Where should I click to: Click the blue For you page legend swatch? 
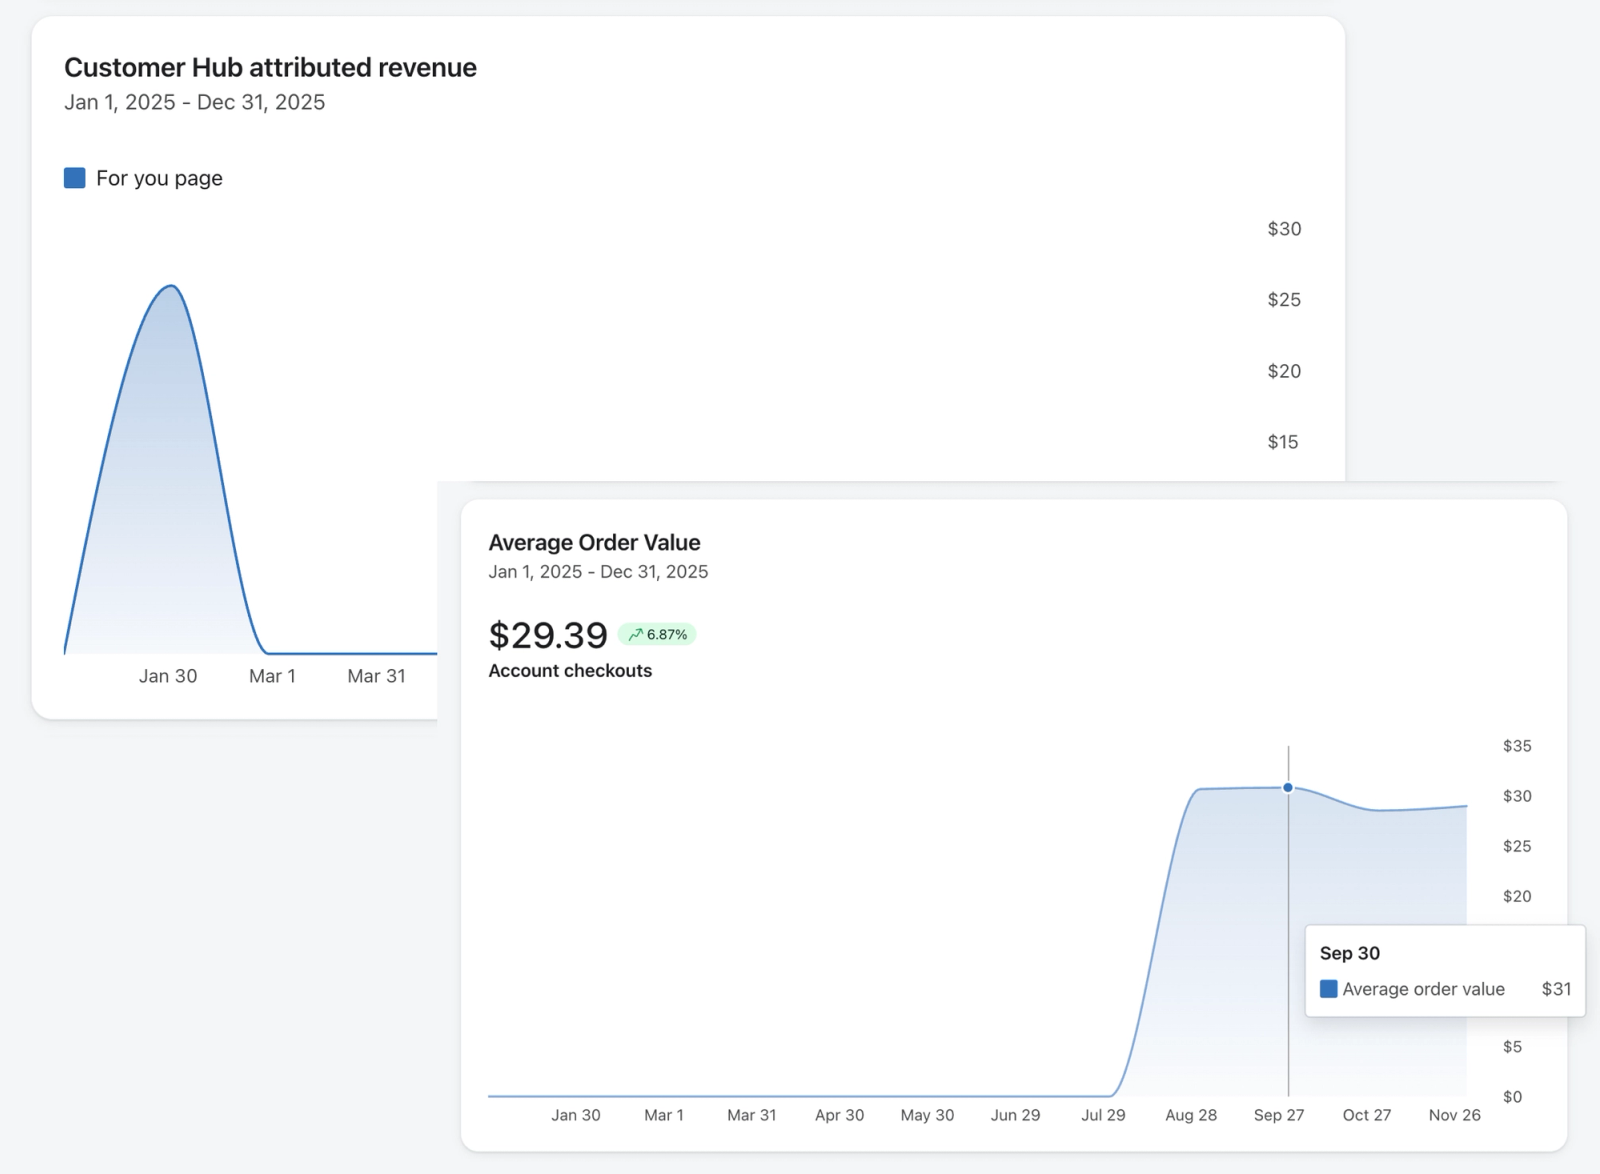[x=75, y=178]
